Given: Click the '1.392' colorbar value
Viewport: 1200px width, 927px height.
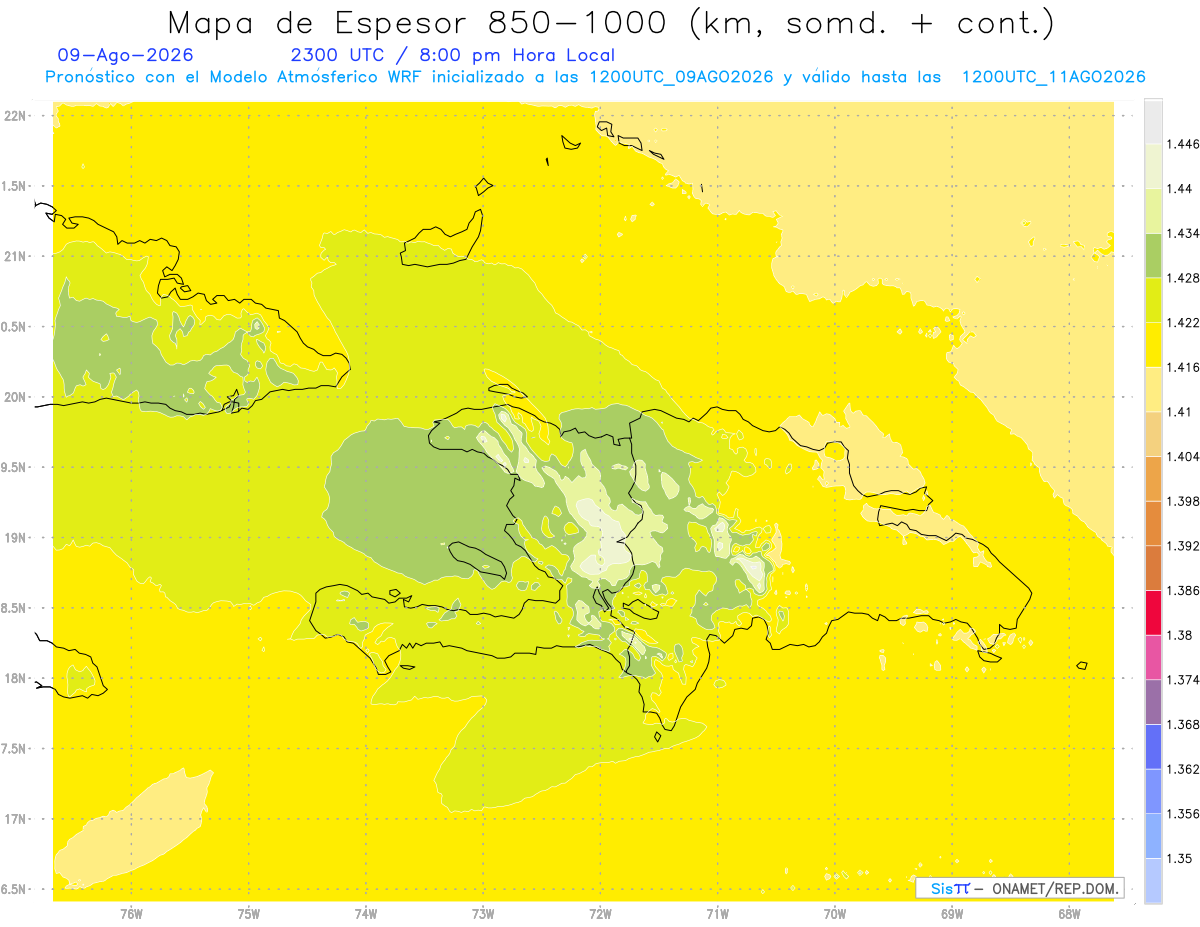Looking at the screenshot, I should pos(1182,546).
